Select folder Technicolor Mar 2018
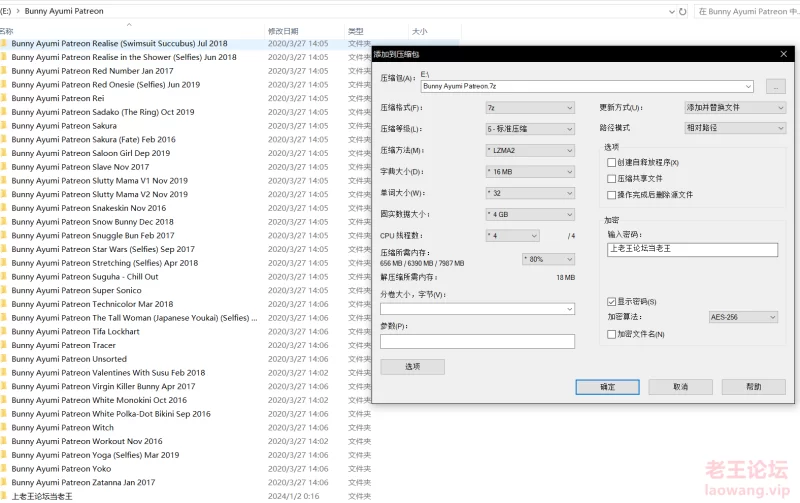Image resolution: width=800 pixels, height=503 pixels. (x=92, y=305)
